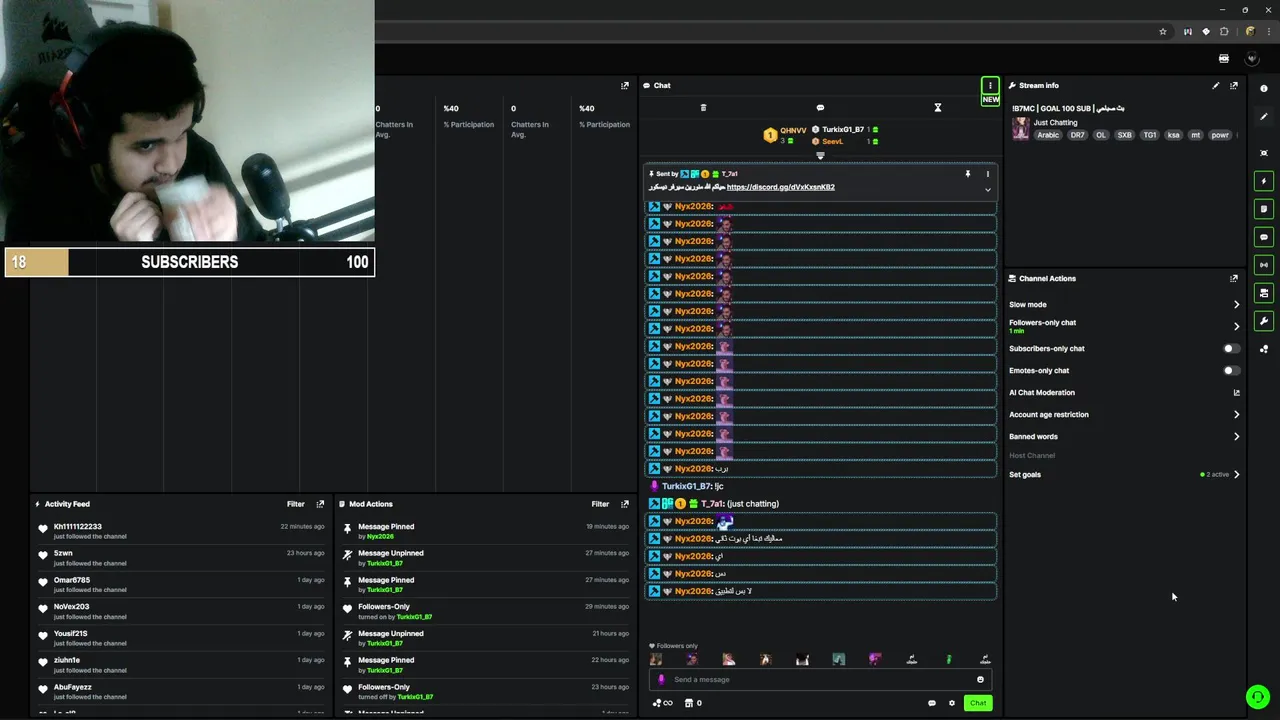The height and width of the screenshot is (720, 1280).
Task: Toggle the wrench widget in right sidebar
Action: [1264, 321]
